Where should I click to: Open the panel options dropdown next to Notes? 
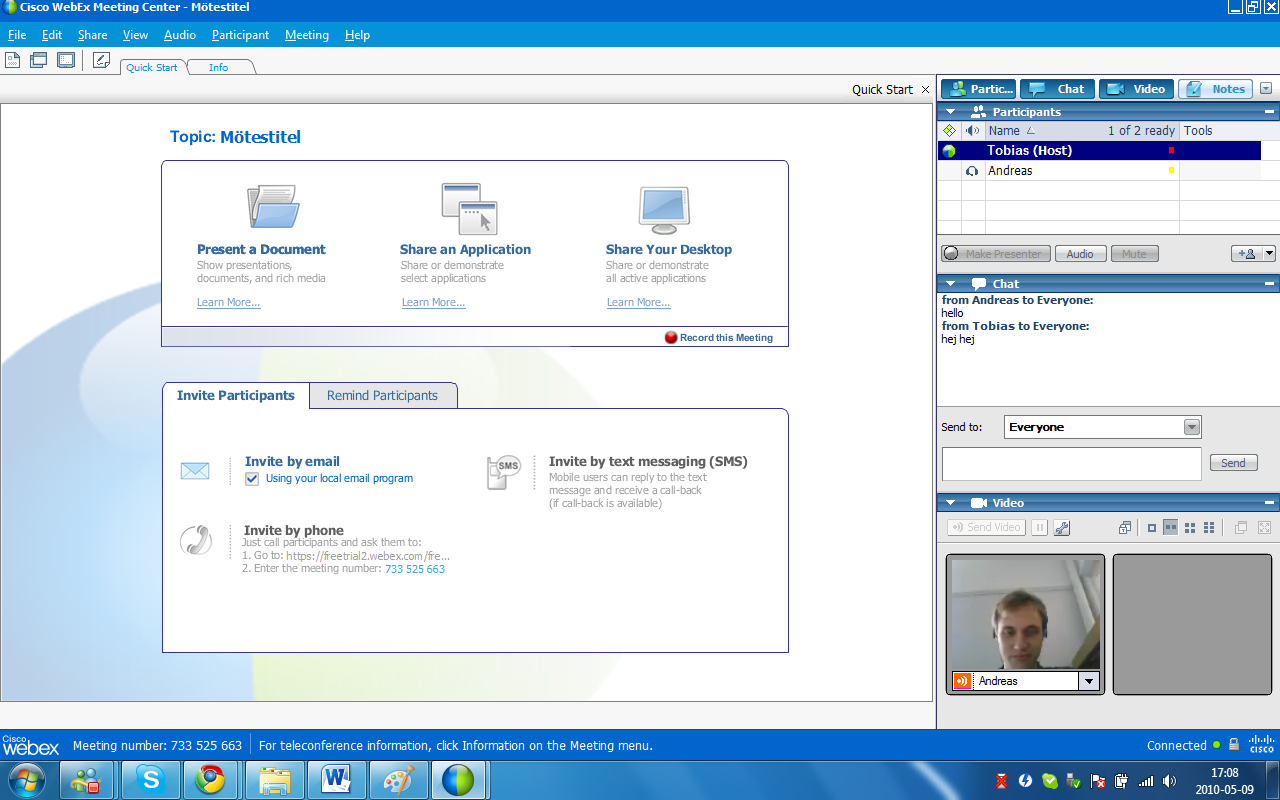(x=1266, y=89)
